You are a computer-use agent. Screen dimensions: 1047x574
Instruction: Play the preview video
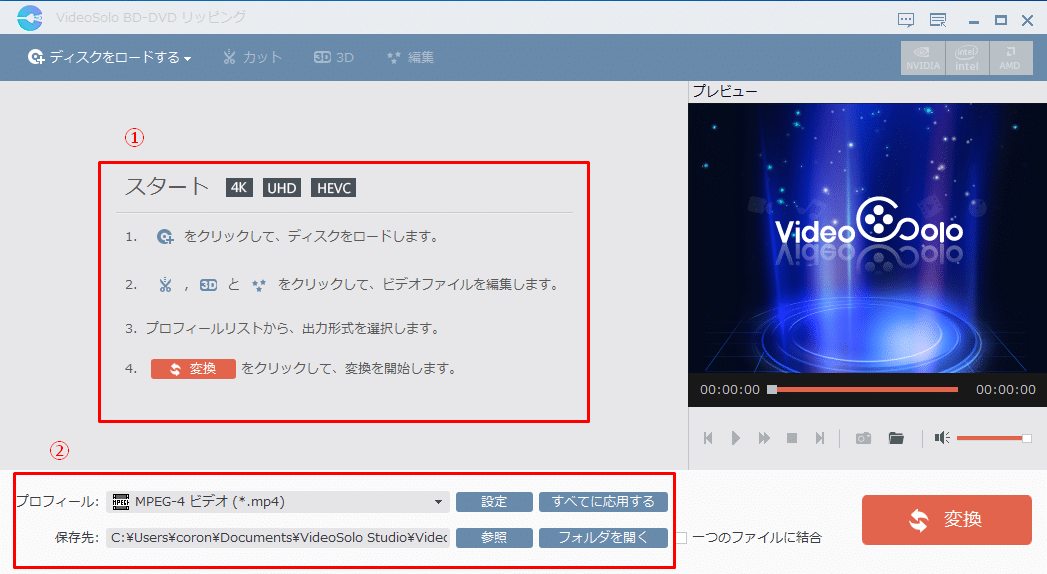coord(735,438)
